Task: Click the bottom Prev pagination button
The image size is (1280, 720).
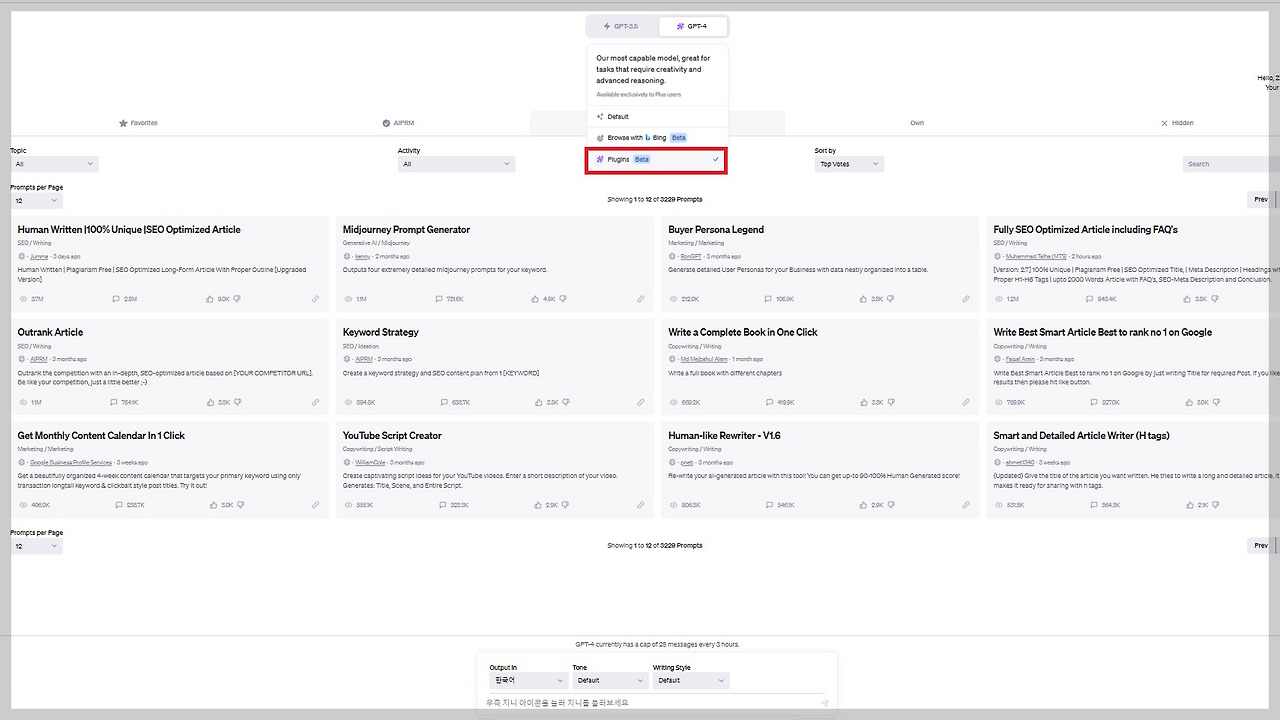Action: click(1261, 545)
